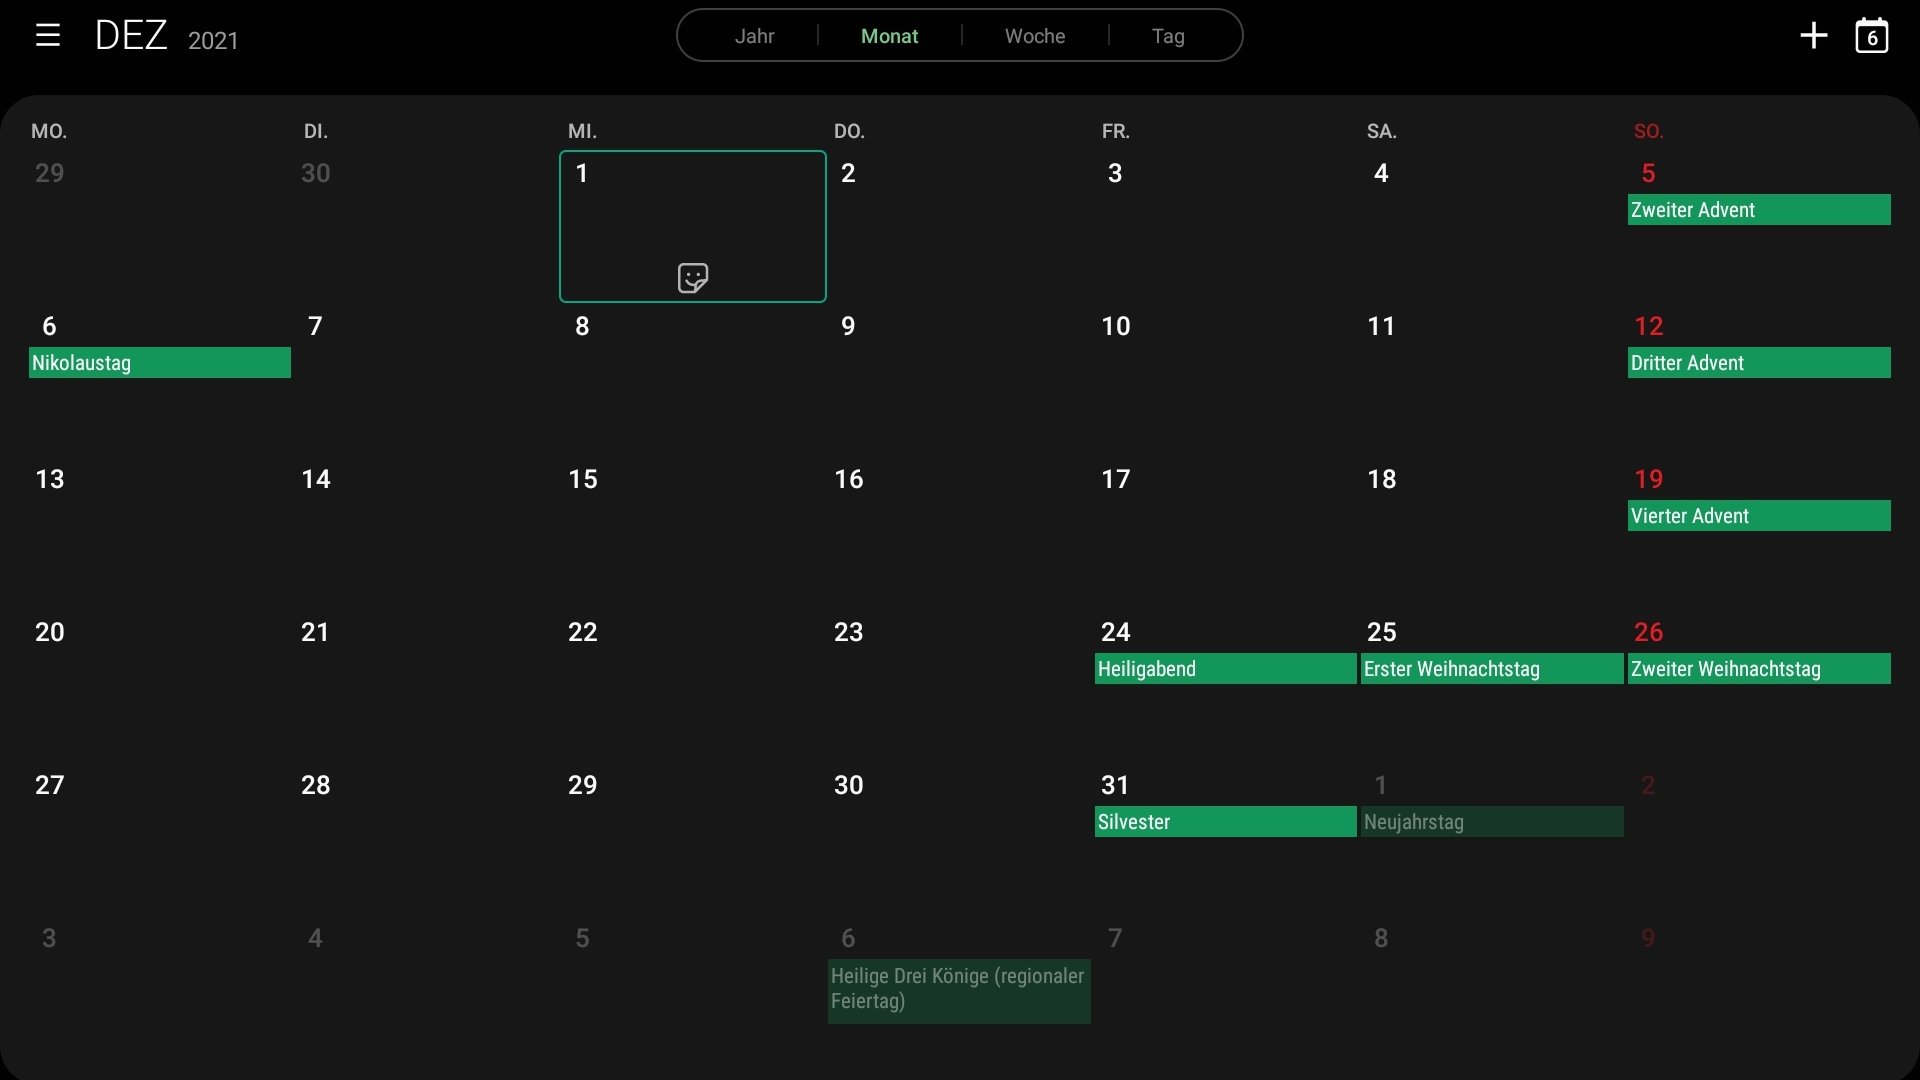
Task: Select the Monat view tab
Action: pos(889,35)
